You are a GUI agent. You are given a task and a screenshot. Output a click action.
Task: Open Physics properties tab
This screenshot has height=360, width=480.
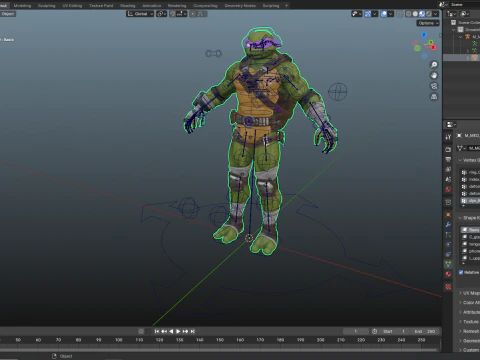point(448,244)
